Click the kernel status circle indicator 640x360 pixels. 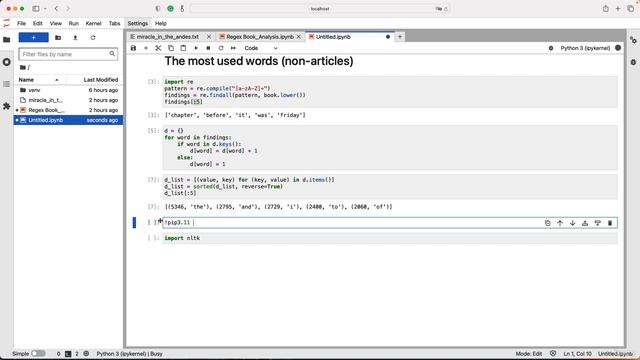click(618, 48)
